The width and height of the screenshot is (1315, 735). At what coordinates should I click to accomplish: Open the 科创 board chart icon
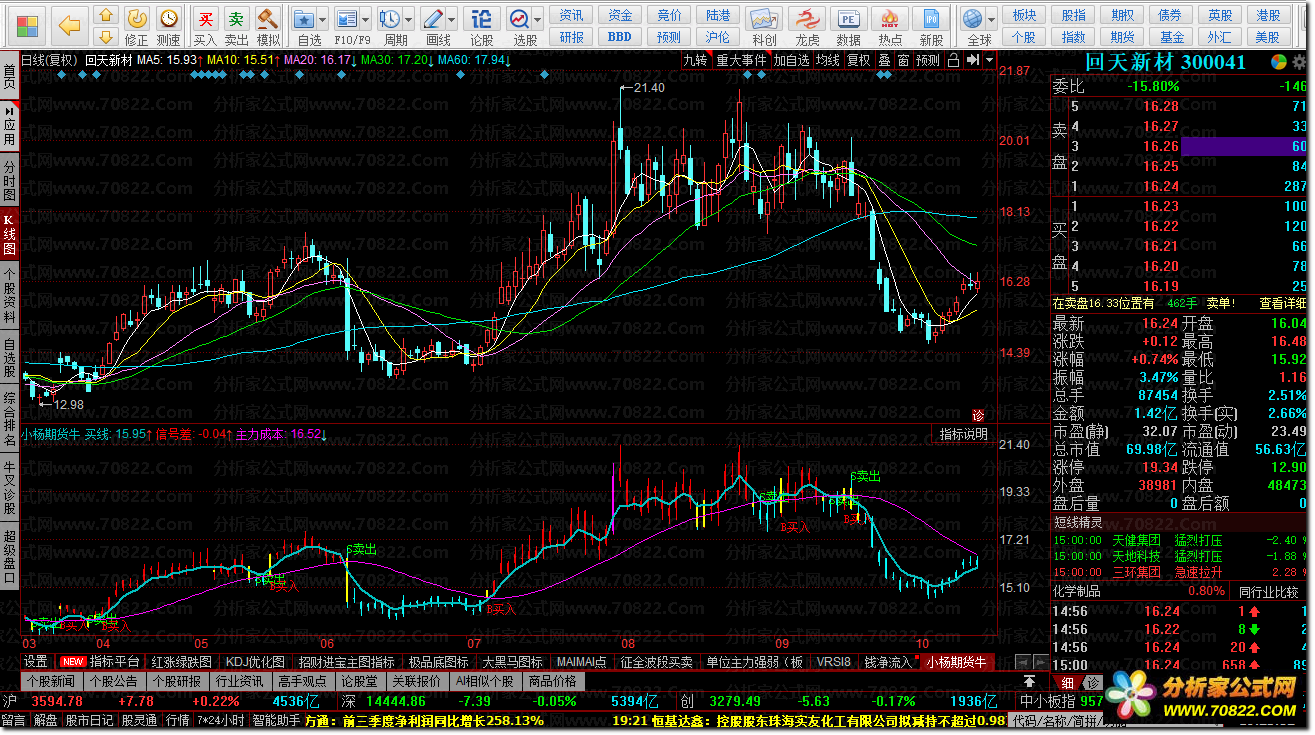click(765, 25)
